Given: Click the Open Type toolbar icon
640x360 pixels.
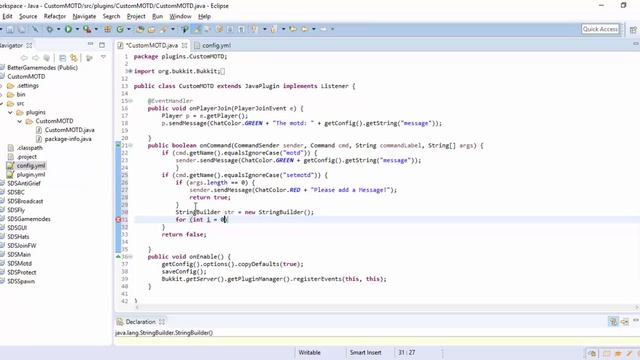Looking at the screenshot, I should click(140, 29).
